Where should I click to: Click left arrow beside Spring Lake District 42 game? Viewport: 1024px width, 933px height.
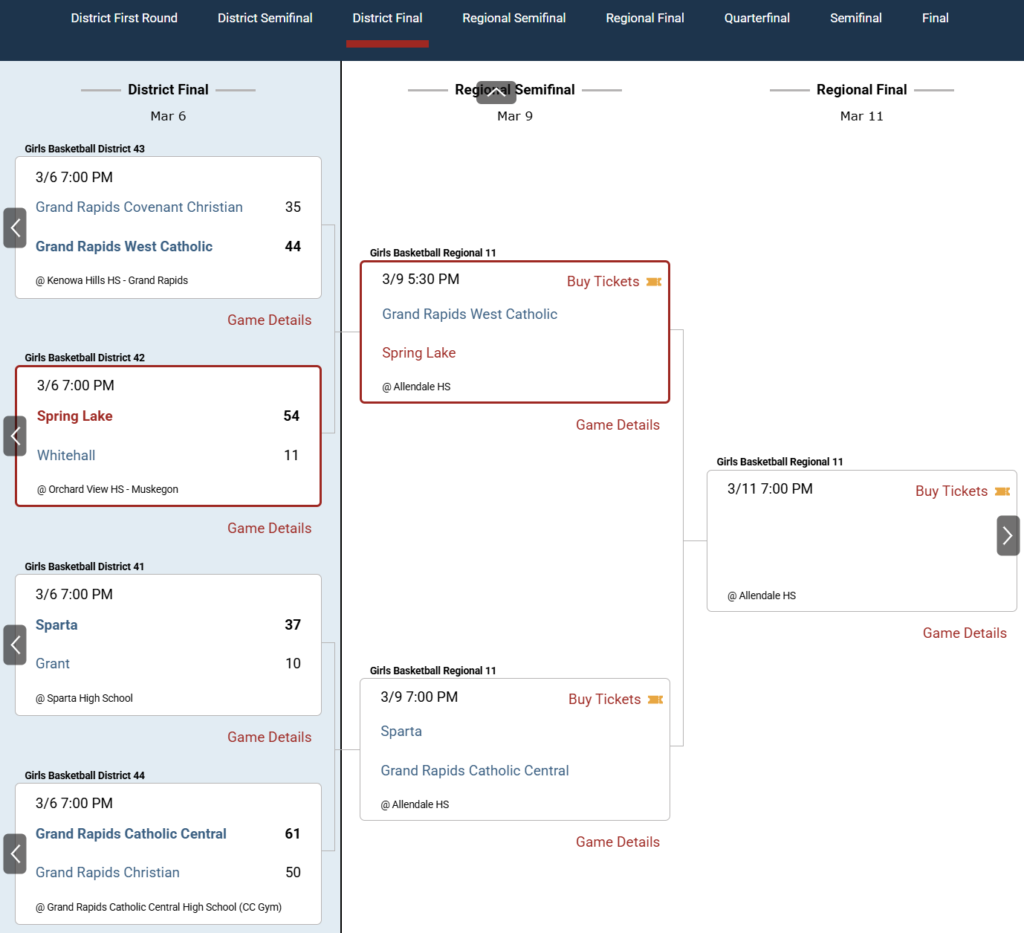pyautogui.click(x=15, y=436)
